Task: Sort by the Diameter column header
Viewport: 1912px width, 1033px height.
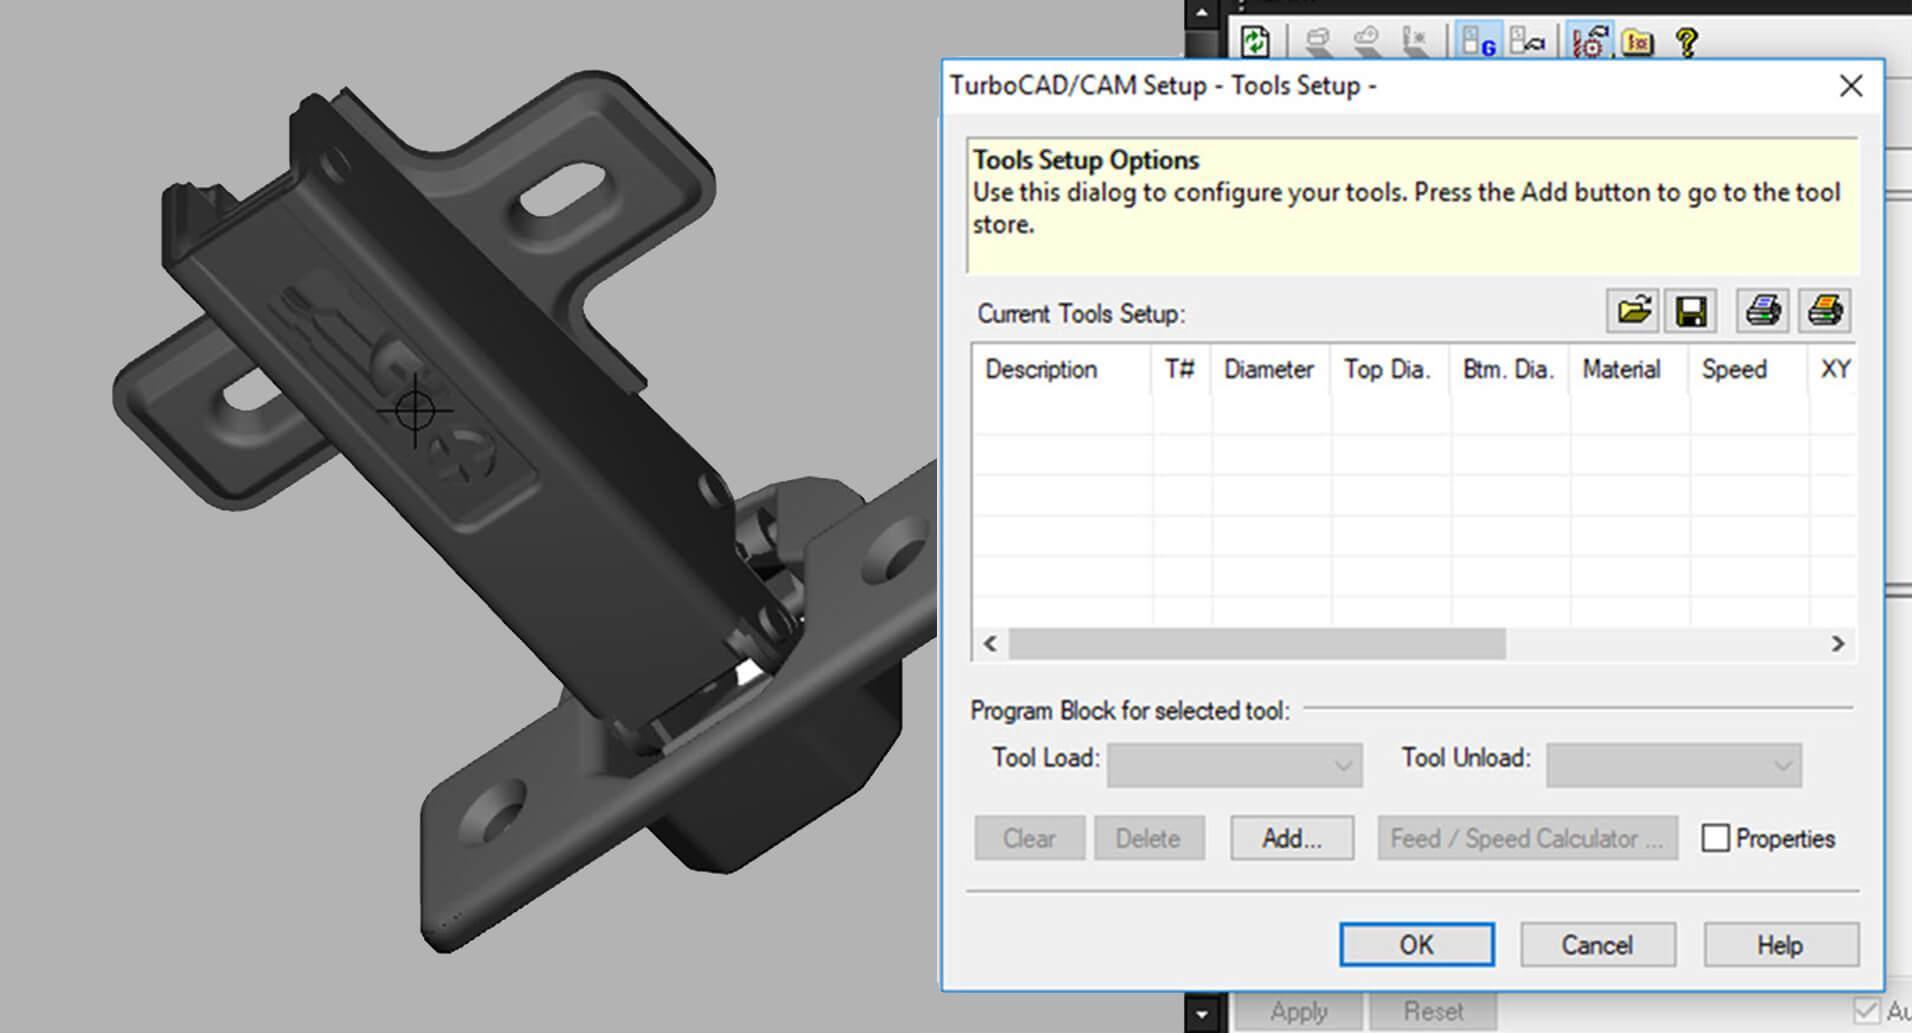Action: click(x=1270, y=370)
